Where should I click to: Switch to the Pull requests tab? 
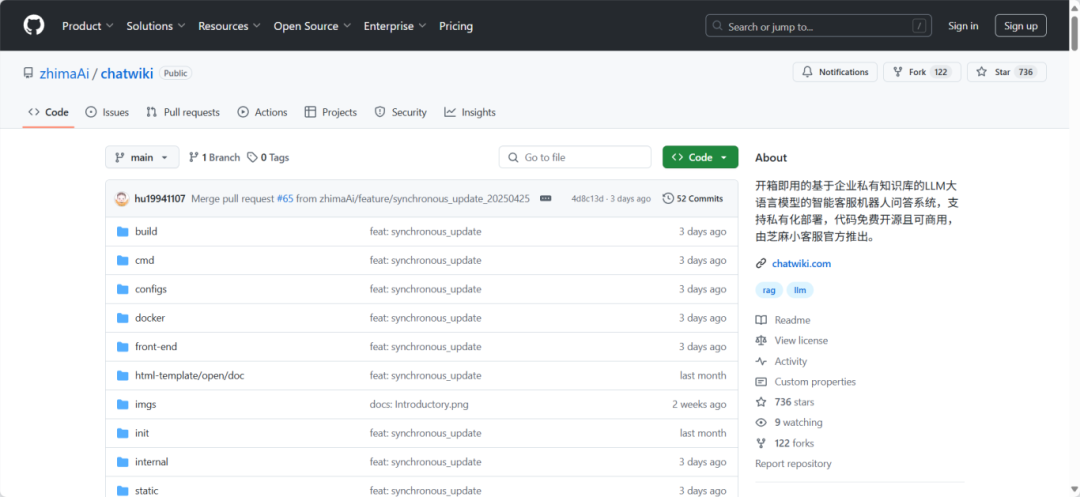pyautogui.click(x=183, y=112)
